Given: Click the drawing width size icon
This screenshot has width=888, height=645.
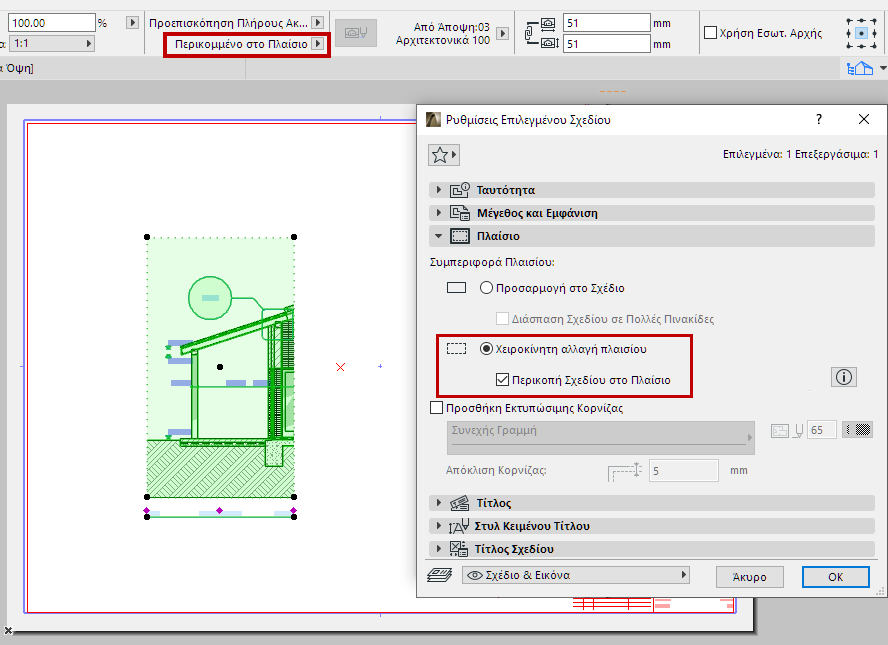Looking at the screenshot, I should [x=548, y=23].
